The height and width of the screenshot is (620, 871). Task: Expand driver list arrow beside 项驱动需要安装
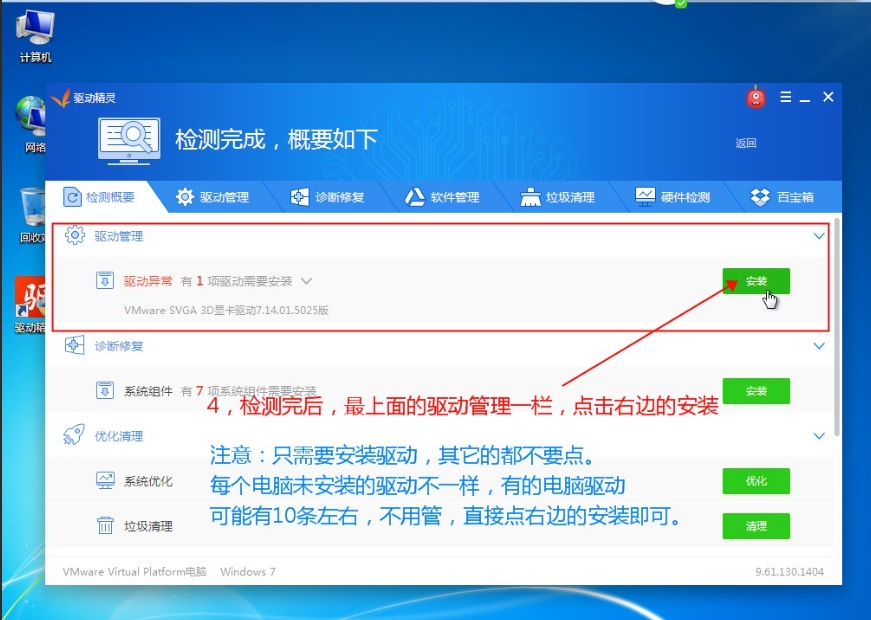point(306,282)
